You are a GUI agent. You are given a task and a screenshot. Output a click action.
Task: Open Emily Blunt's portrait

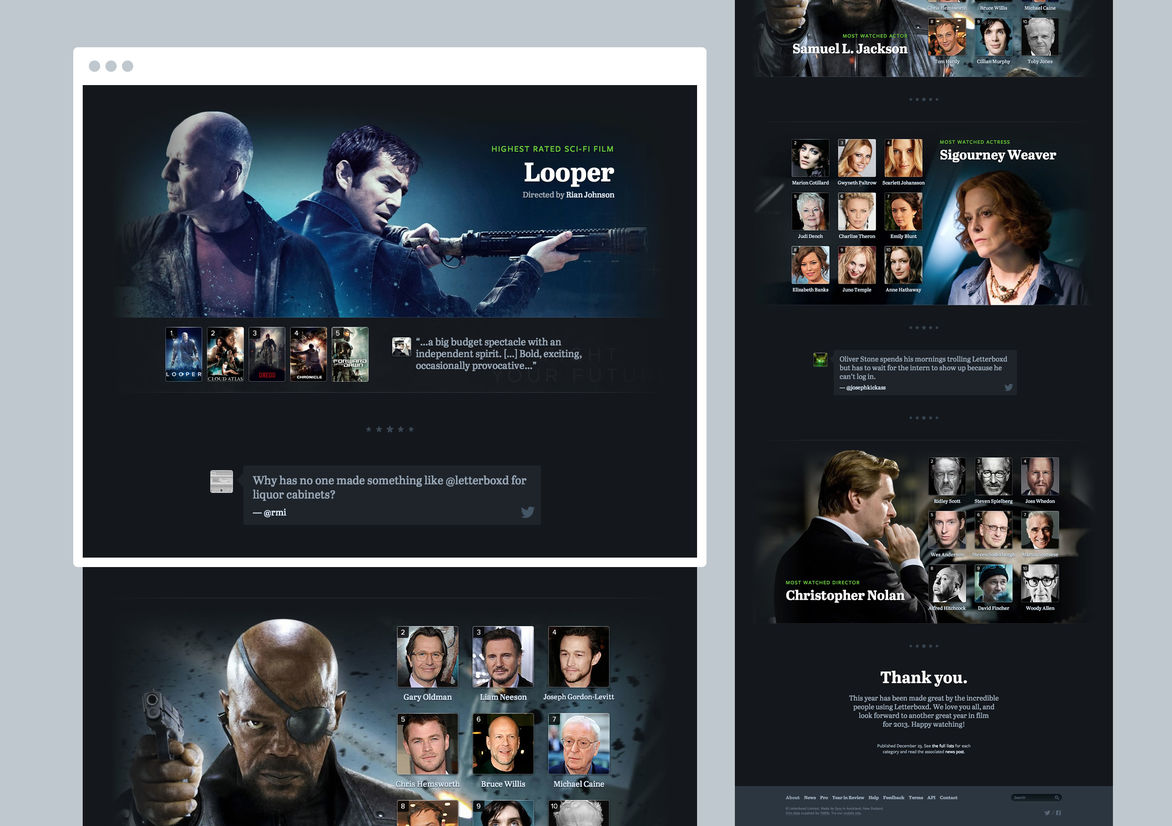pyautogui.click(x=903, y=212)
